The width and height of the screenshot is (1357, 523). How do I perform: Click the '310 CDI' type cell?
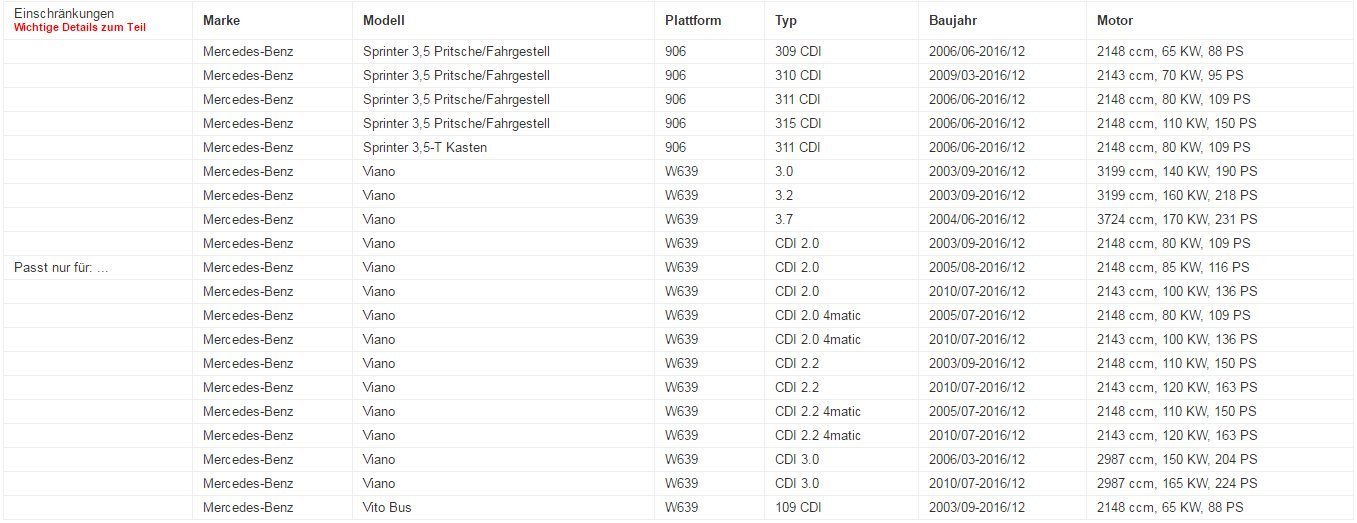tap(798, 75)
